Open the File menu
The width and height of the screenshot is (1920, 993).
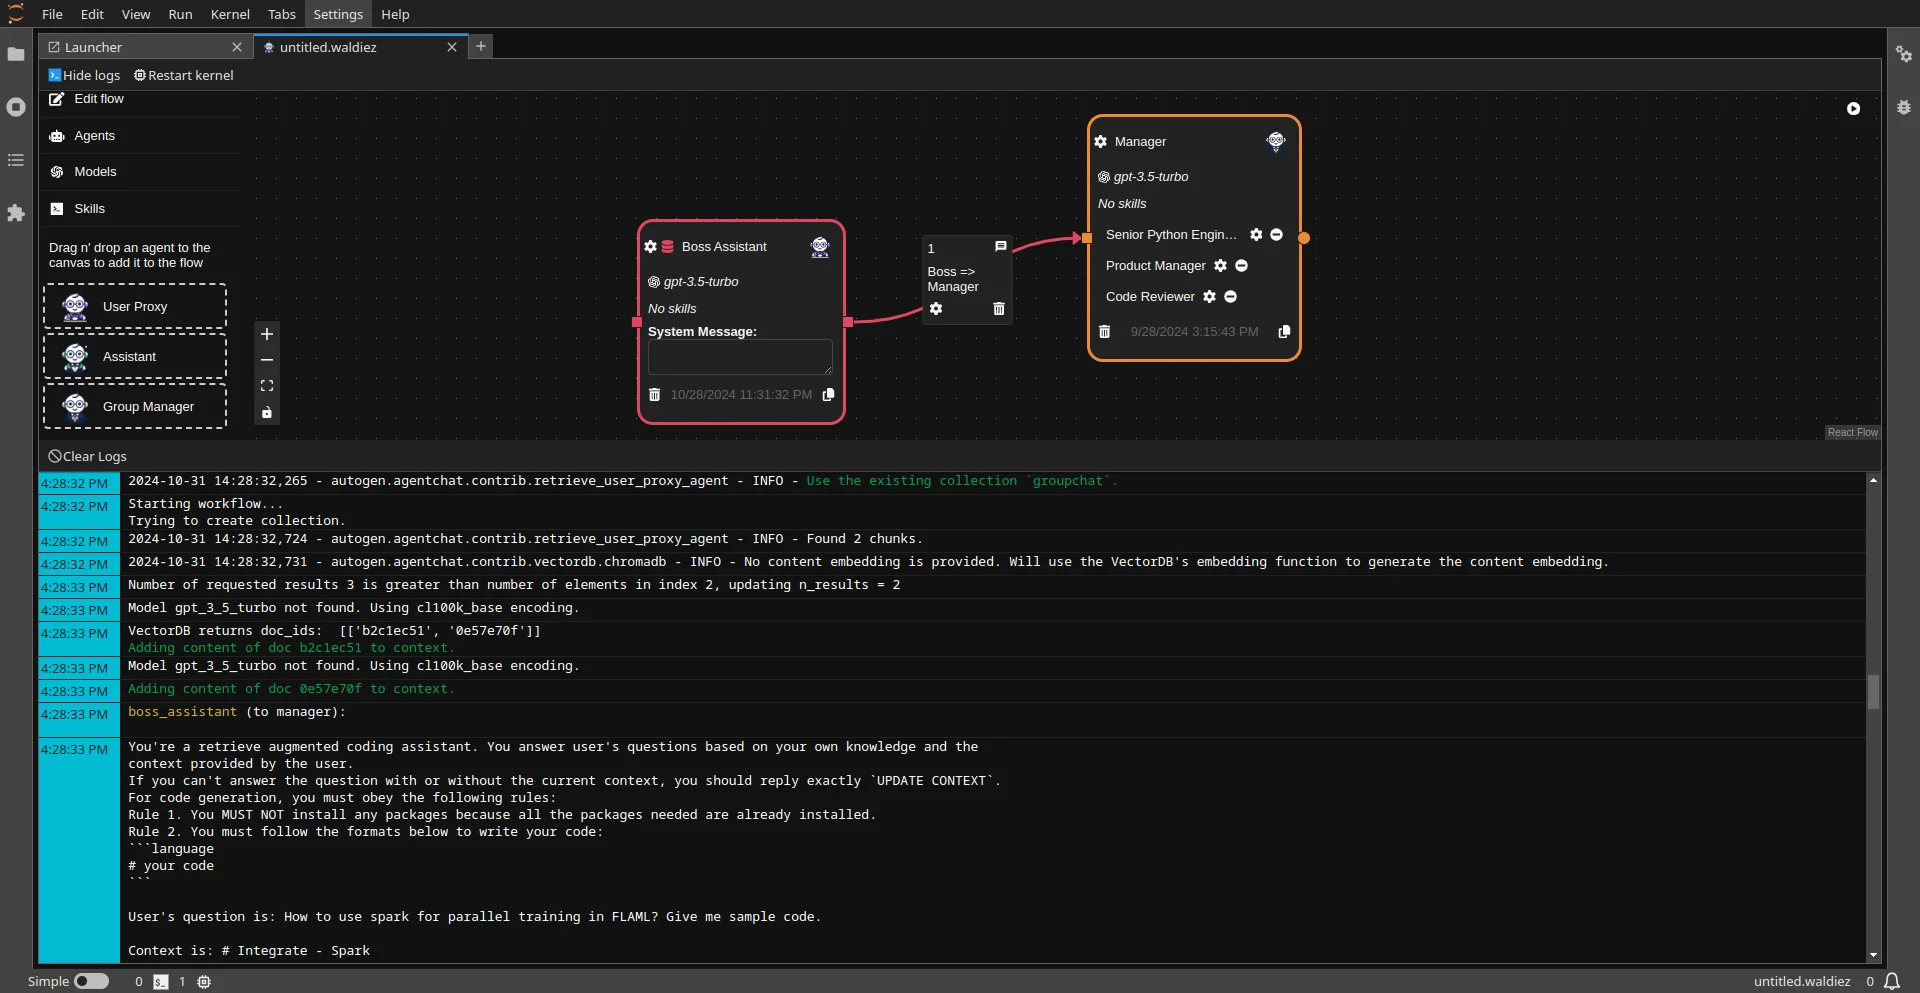52,14
